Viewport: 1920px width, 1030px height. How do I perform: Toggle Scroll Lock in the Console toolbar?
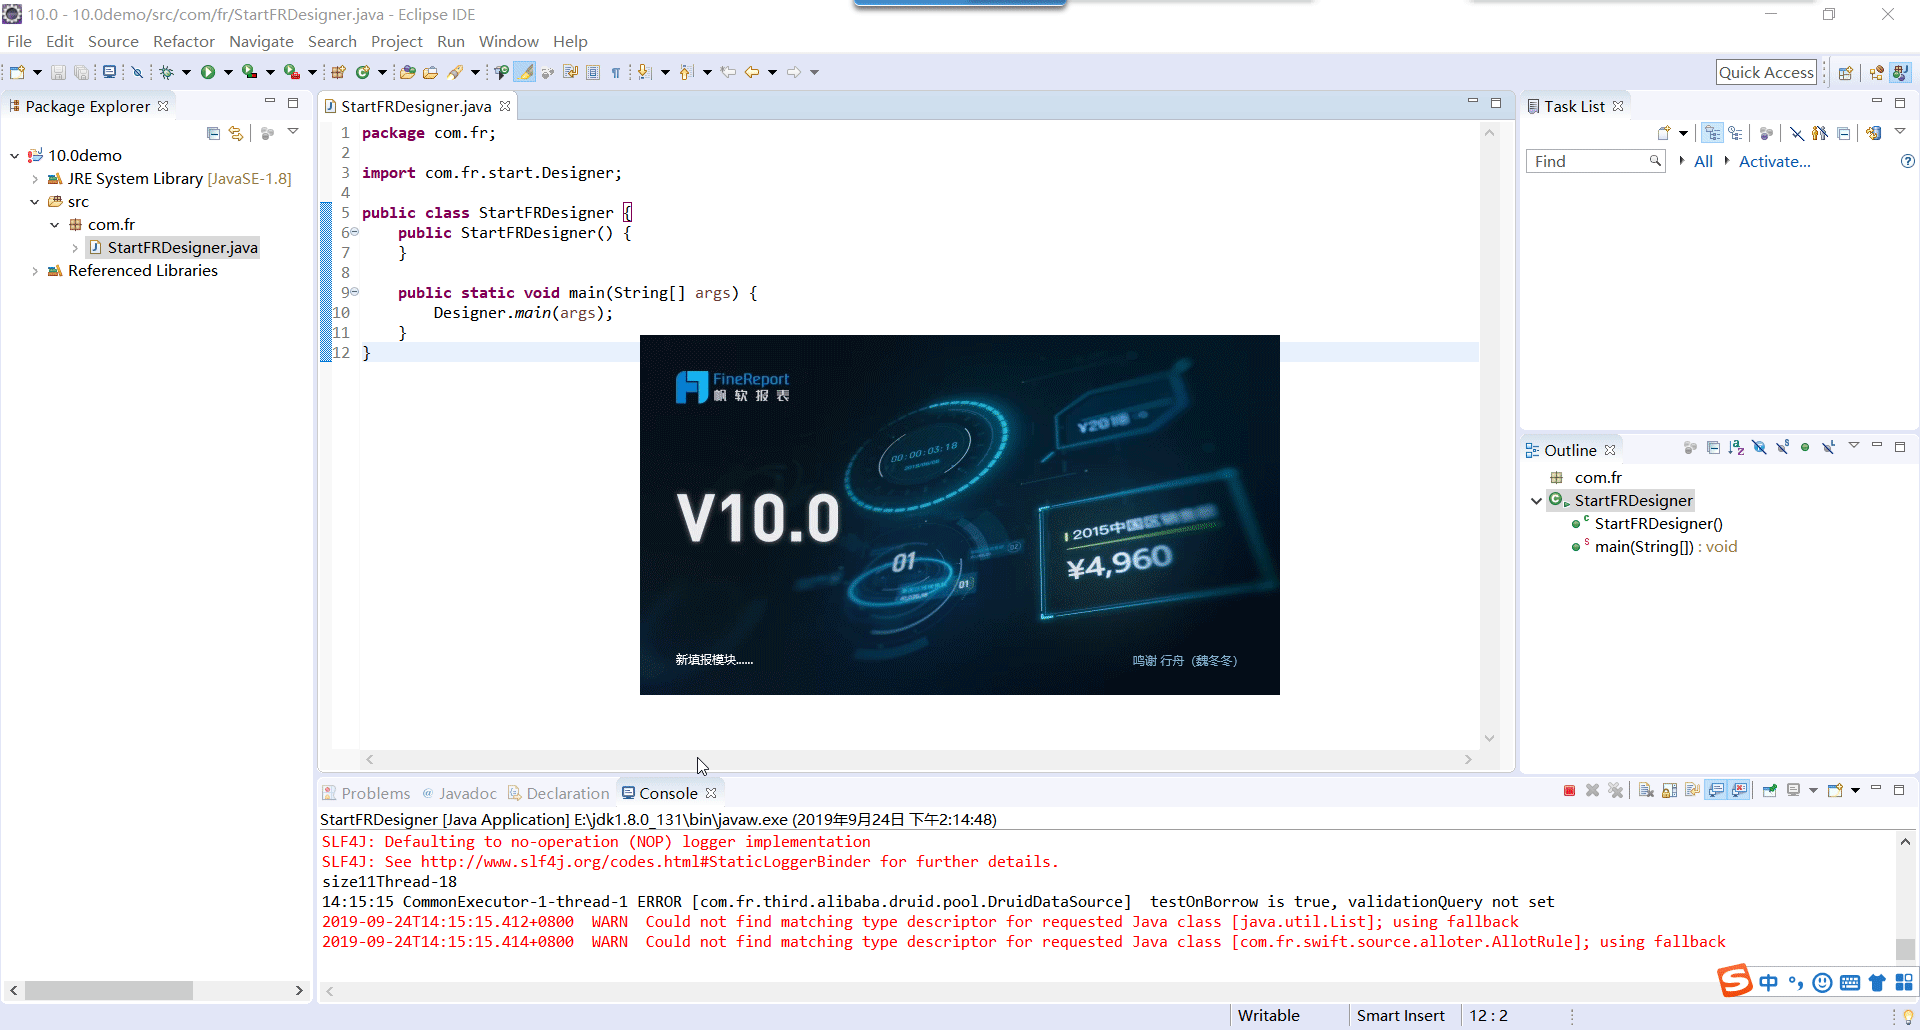click(1669, 791)
